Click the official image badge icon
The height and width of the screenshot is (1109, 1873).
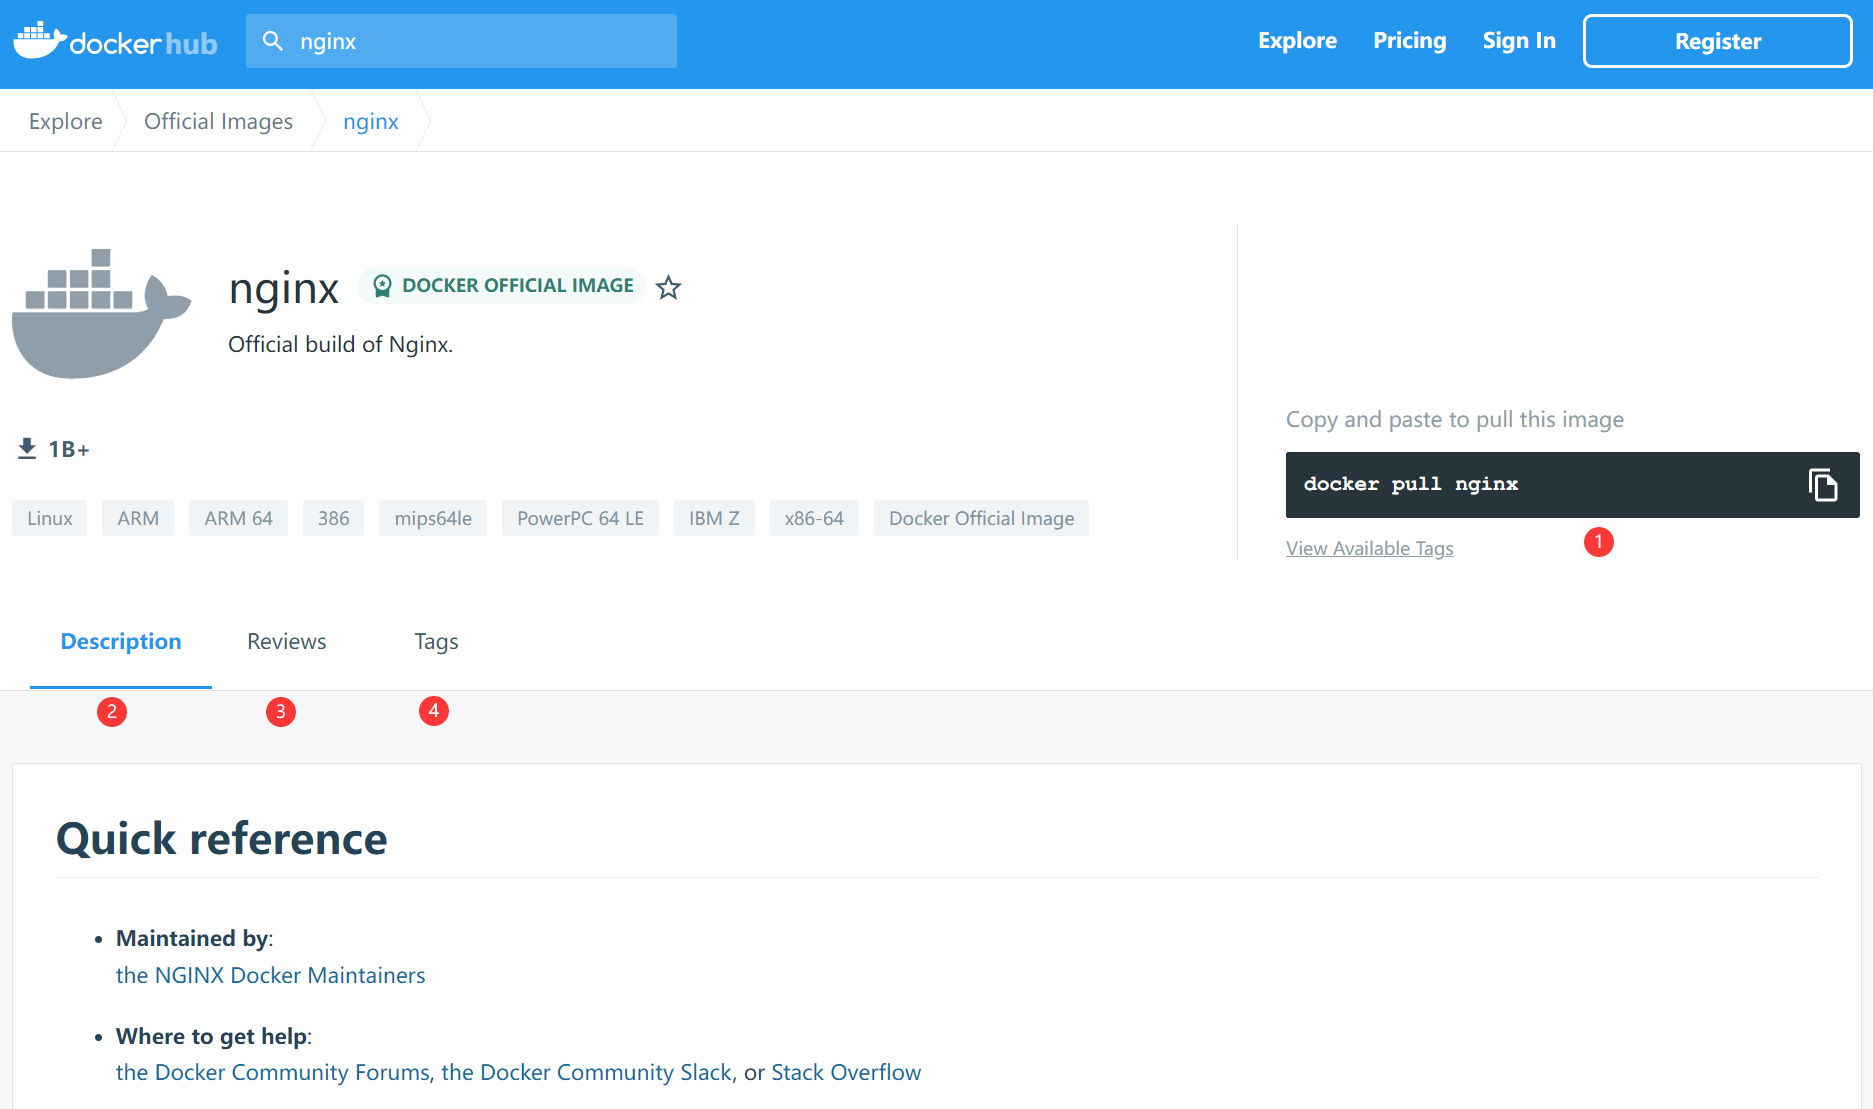(382, 286)
